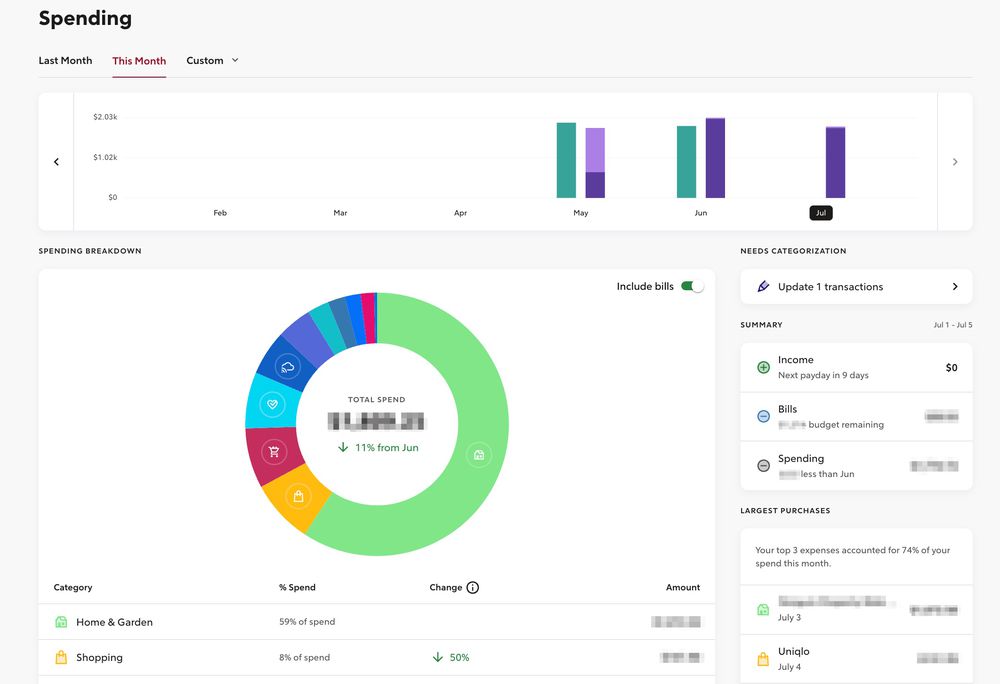Click the Jul 1 - Jul 5 date range

[953, 325]
